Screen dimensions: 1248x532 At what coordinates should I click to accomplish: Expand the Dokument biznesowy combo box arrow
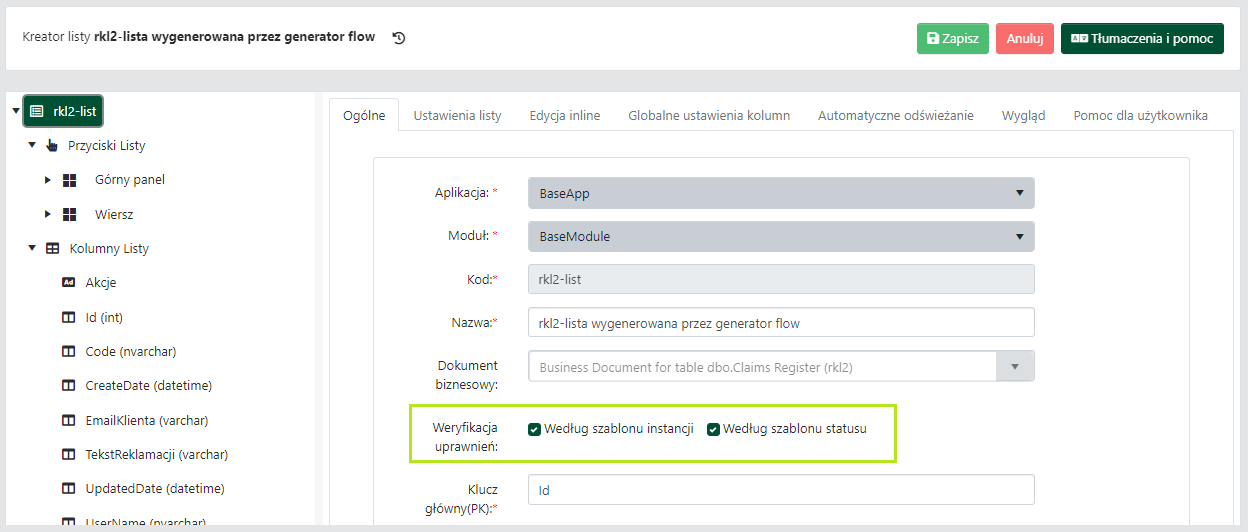click(x=1015, y=366)
